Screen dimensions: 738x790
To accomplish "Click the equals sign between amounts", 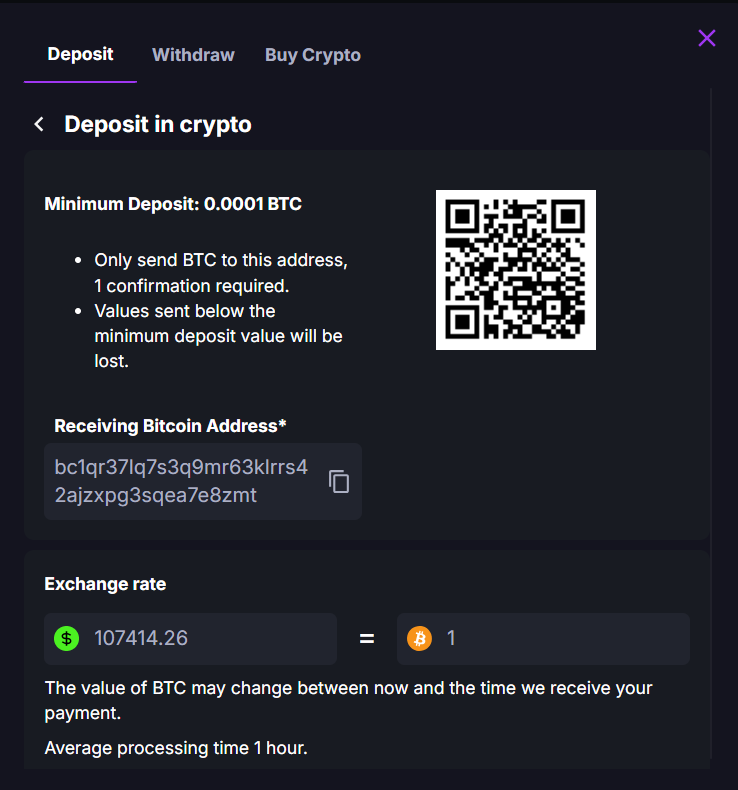I will click(367, 638).
